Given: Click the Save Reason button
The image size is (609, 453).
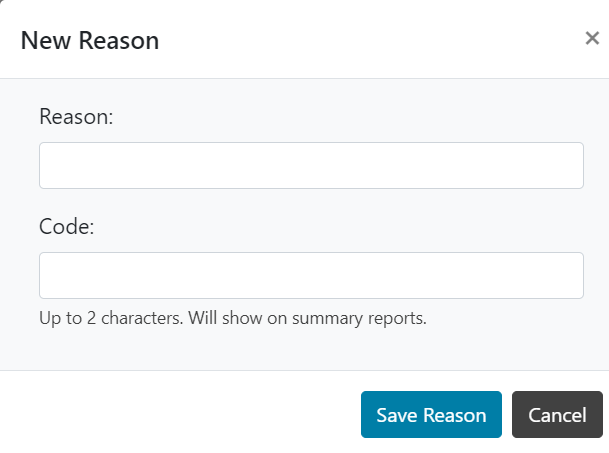Looking at the screenshot, I should pyautogui.click(x=431, y=415).
